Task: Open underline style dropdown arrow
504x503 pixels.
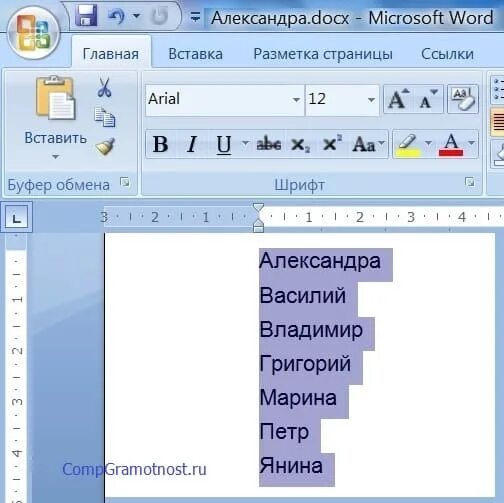Action: click(245, 144)
